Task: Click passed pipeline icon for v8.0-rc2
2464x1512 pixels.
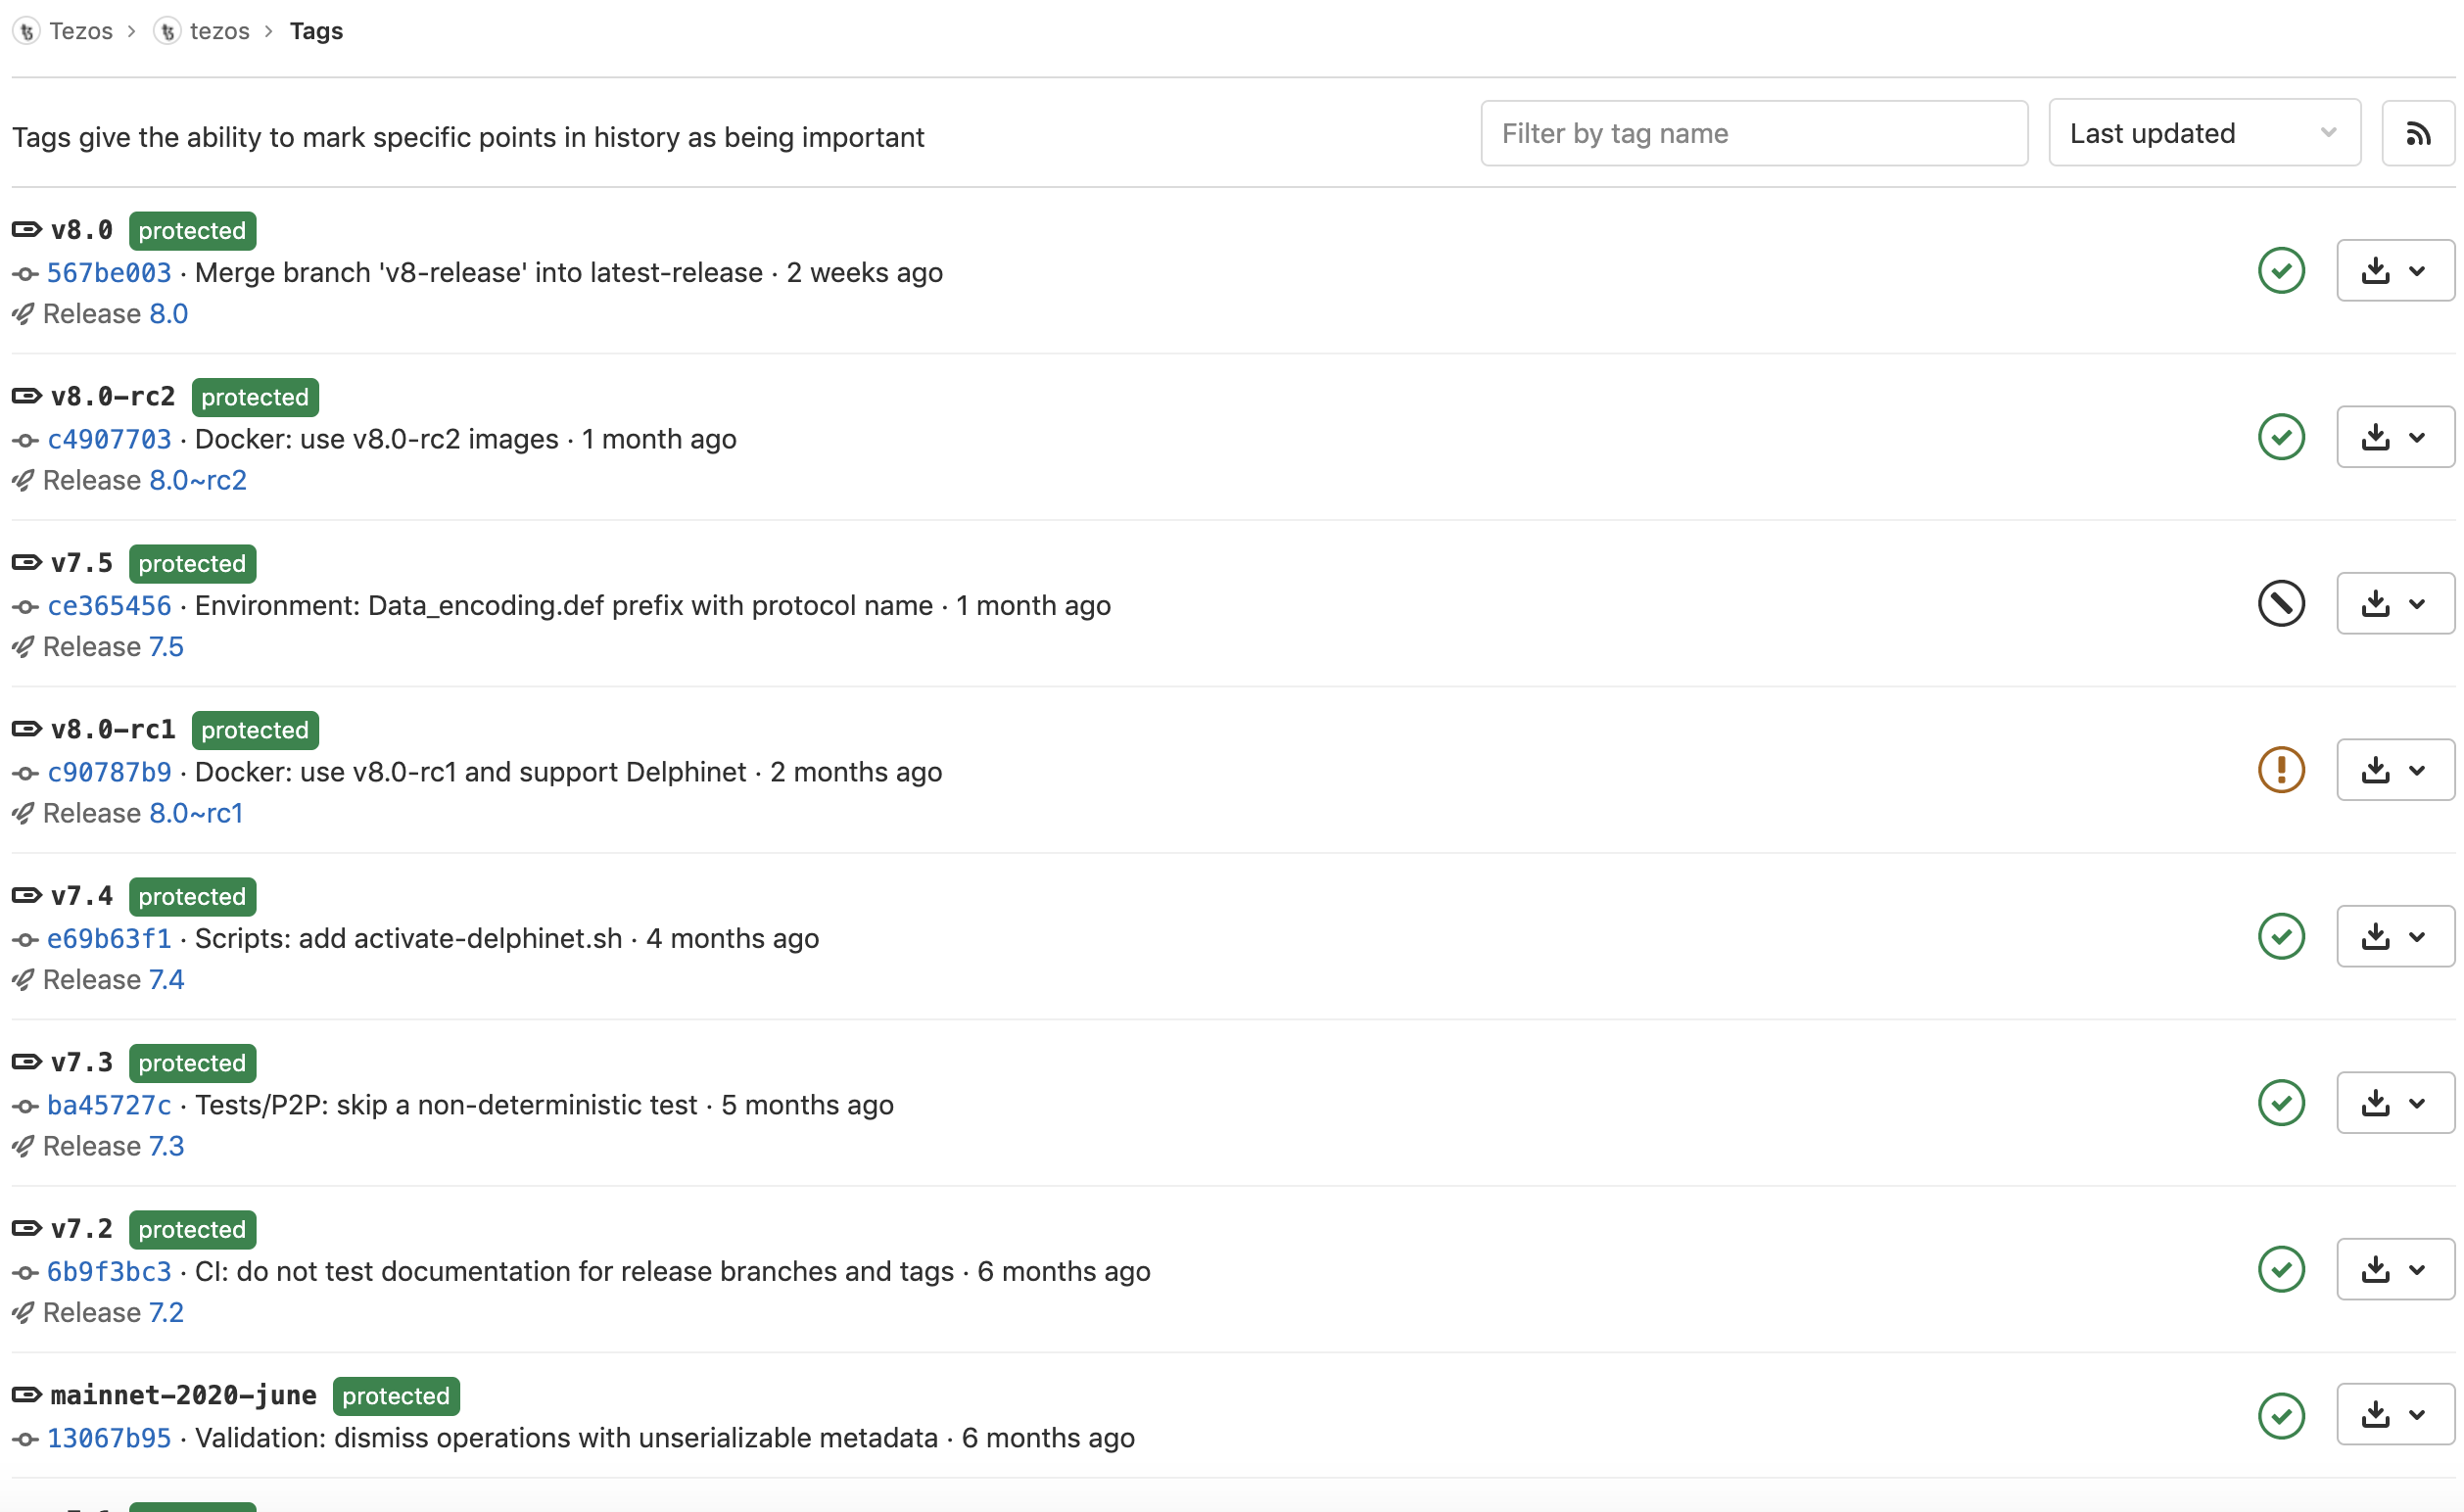Action: [x=2281, y=437]
